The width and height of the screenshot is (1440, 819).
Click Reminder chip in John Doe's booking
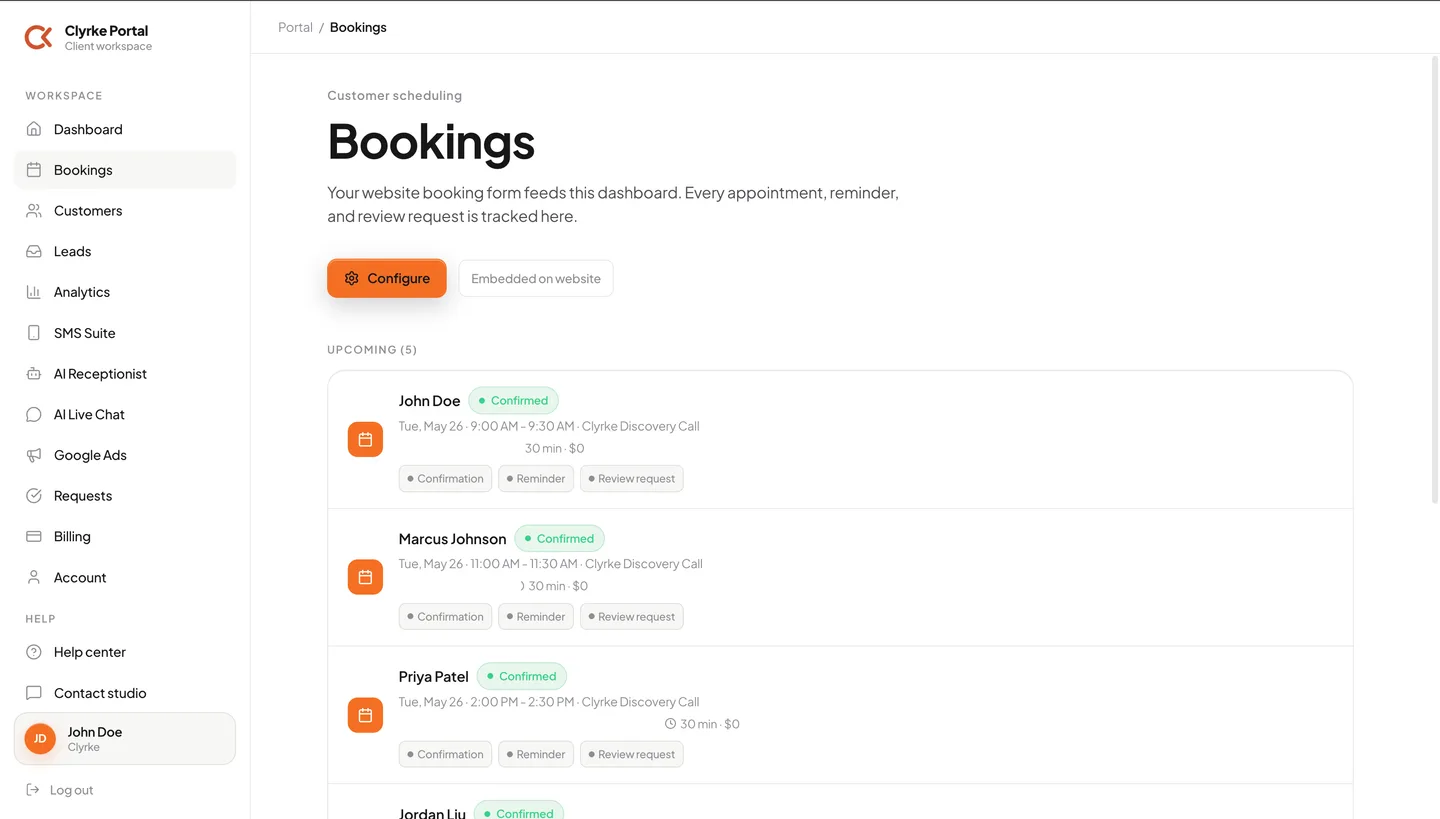[536, 479]
